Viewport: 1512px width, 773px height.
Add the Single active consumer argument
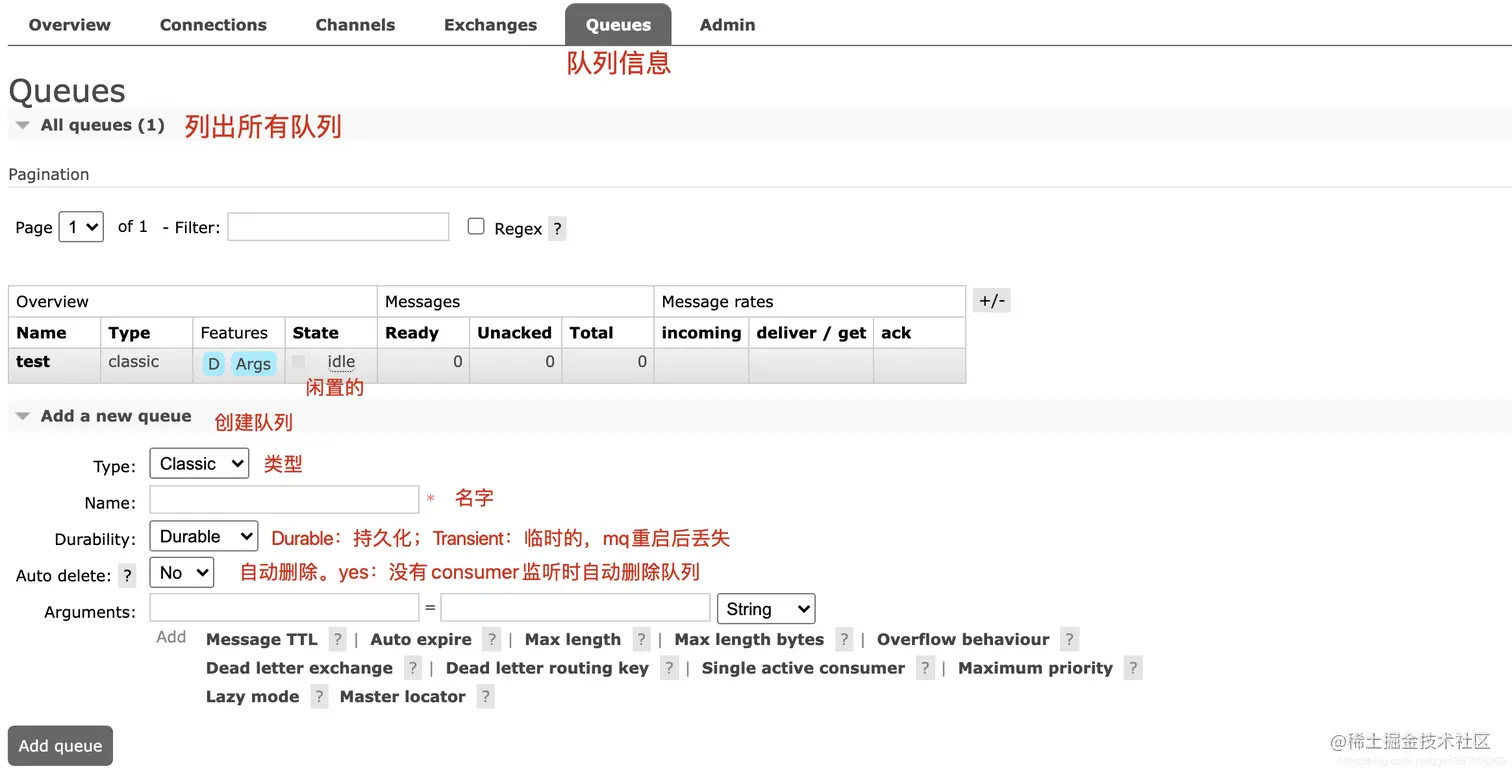[803, 668]
